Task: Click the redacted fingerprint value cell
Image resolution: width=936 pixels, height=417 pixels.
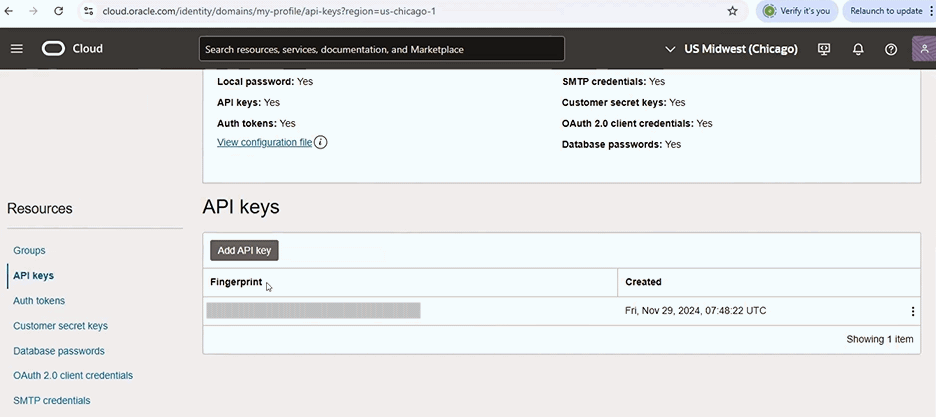Action: pyautogui.click(x=313, y=310)
